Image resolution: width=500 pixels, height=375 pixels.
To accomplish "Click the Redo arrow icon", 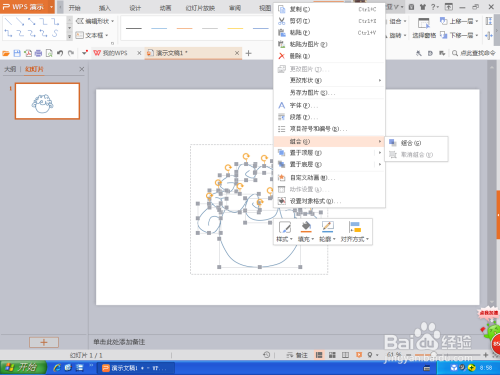I will (x=71, y=53).
